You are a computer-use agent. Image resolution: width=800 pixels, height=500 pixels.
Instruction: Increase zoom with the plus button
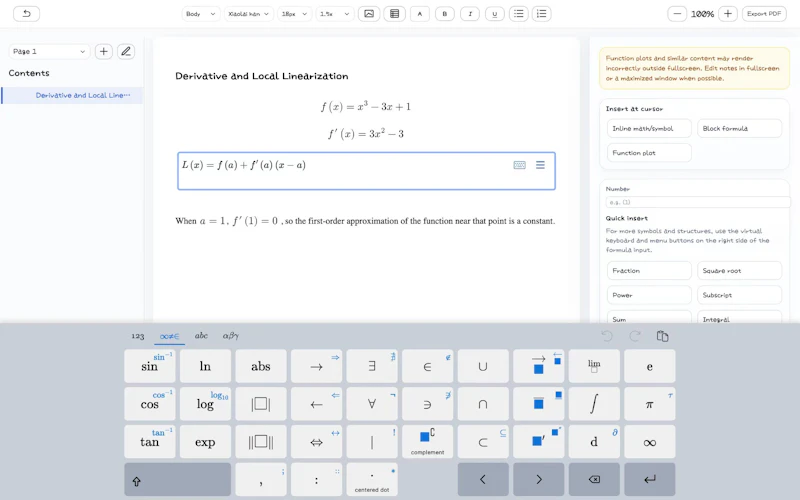(x=728, y=14)
